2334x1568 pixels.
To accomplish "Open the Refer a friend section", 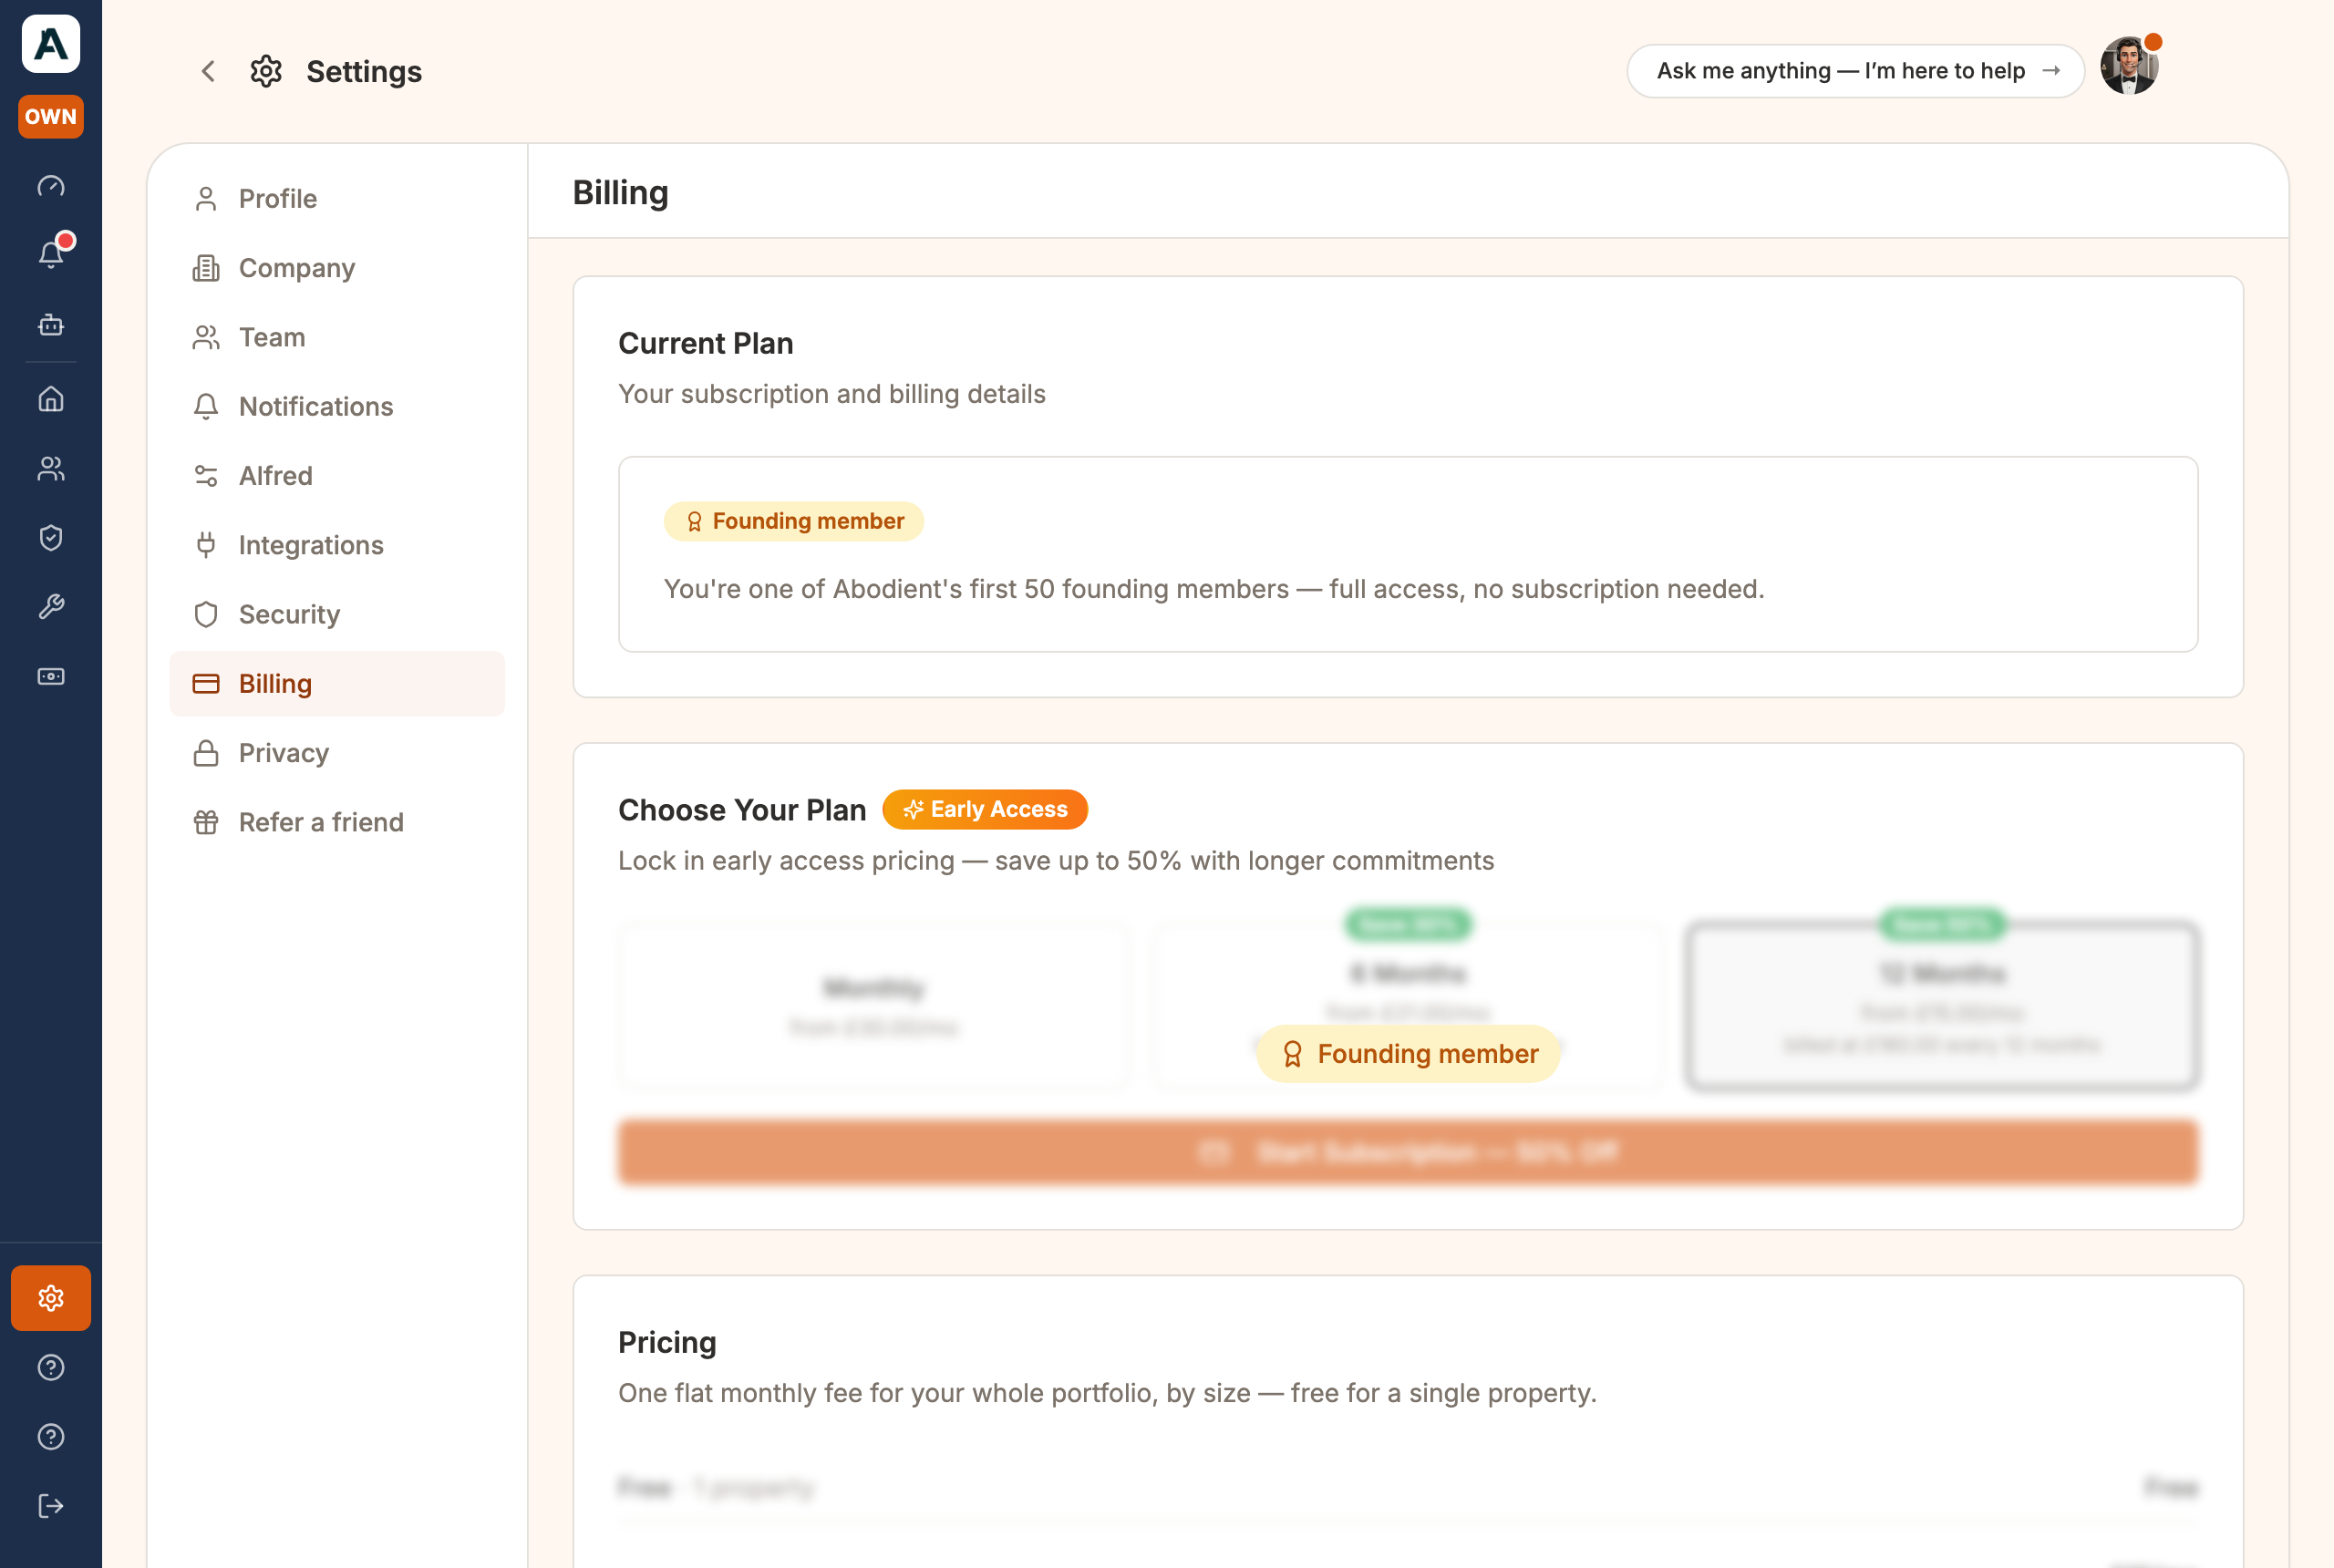I will 337,822.
